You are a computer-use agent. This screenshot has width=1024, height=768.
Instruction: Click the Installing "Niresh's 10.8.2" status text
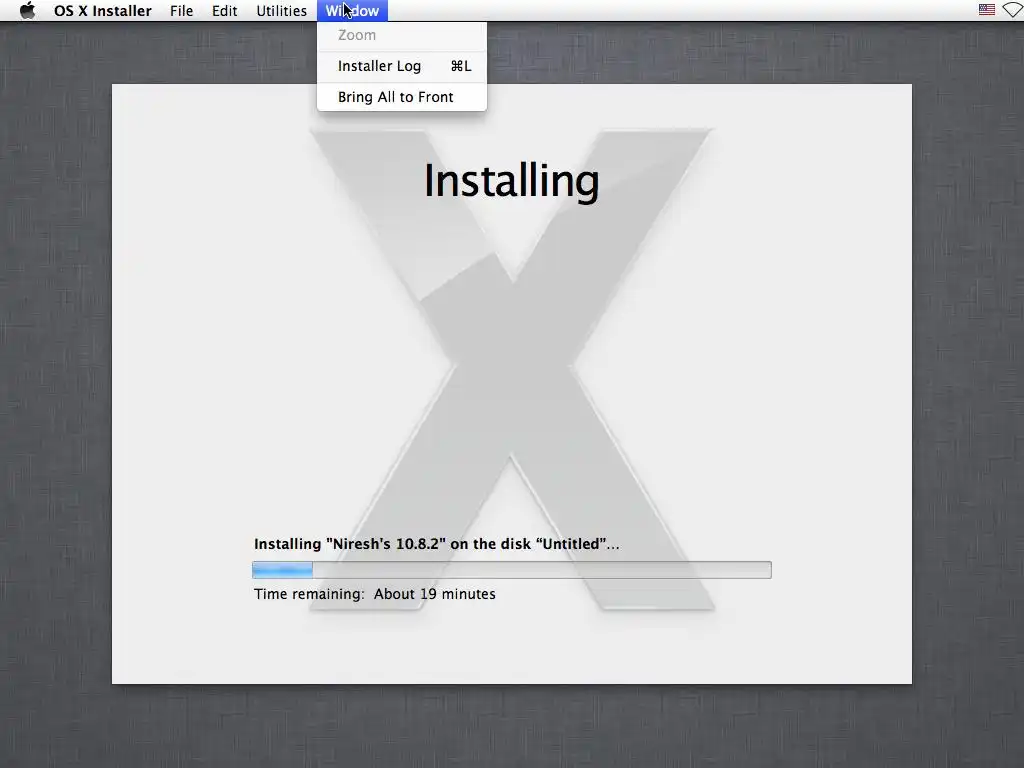tap(436, 544)
